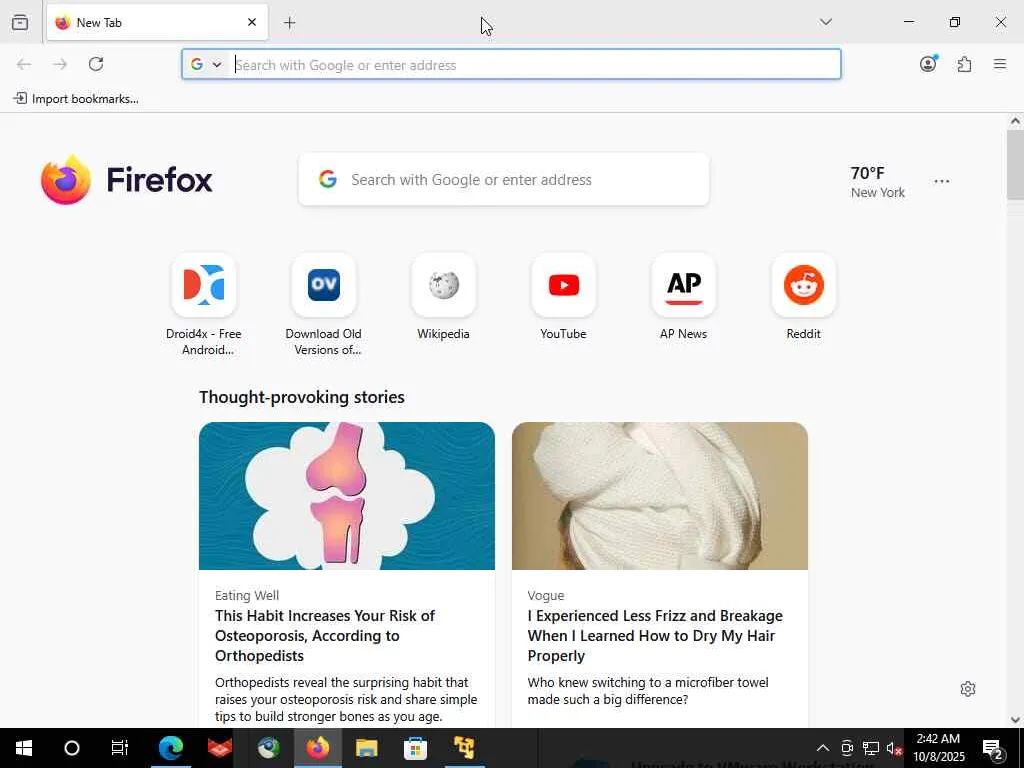Open the Vogue hair drying article headline
Screen dimensions: 1024x768
coord(655,635)
